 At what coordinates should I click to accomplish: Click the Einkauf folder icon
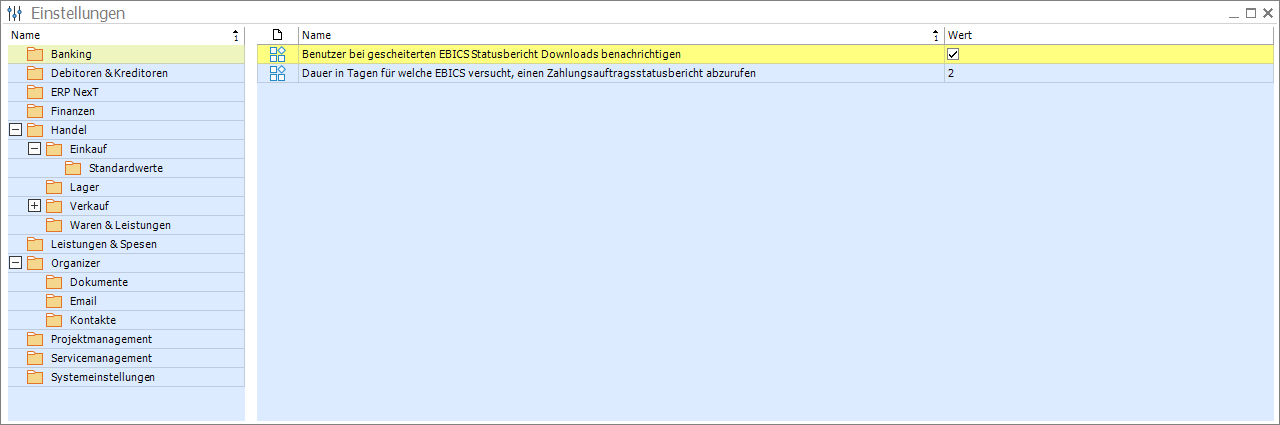point(54,149)
